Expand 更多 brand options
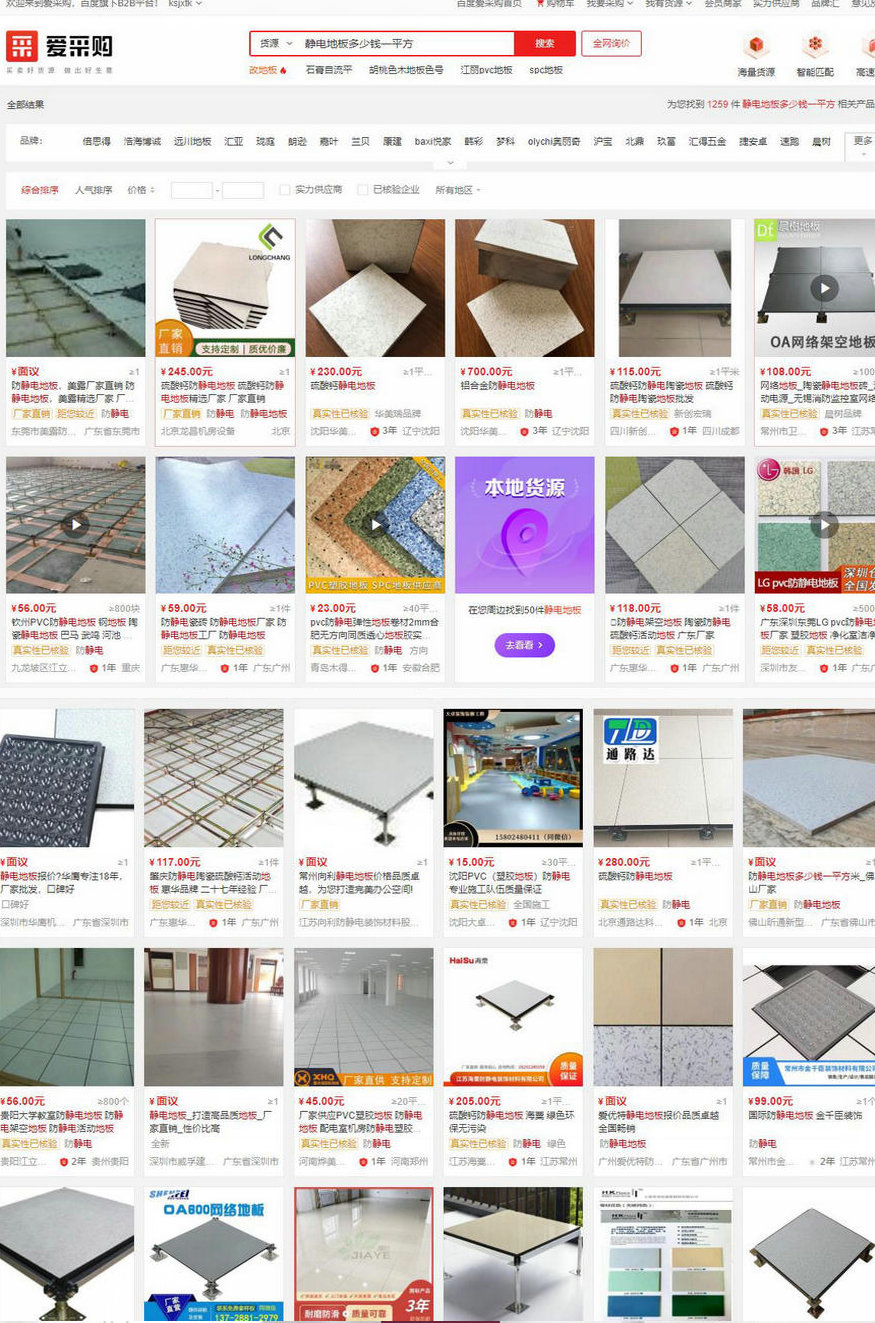 click(x=862, y=146)
